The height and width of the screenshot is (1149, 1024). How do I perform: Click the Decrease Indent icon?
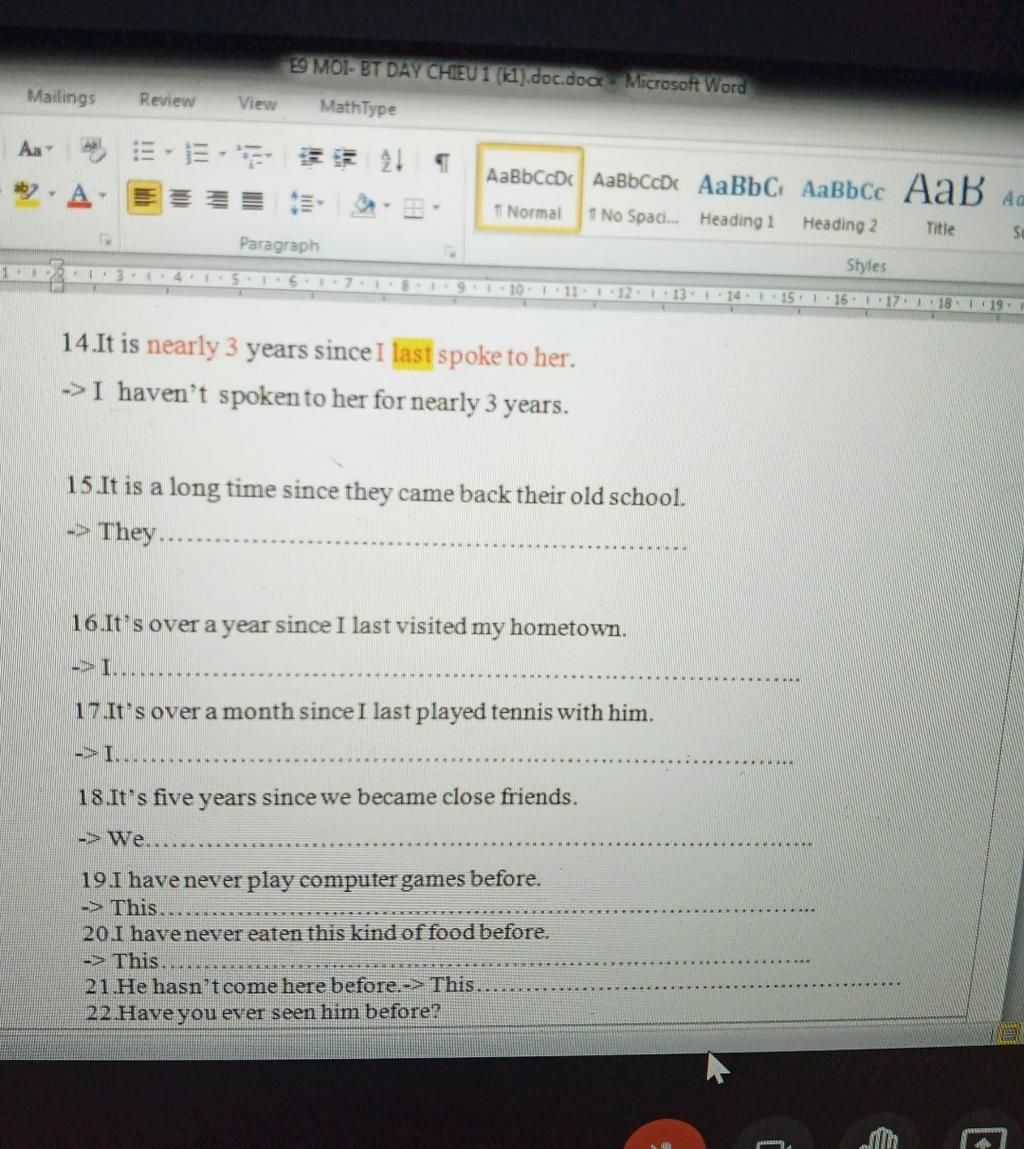point(311,158)
